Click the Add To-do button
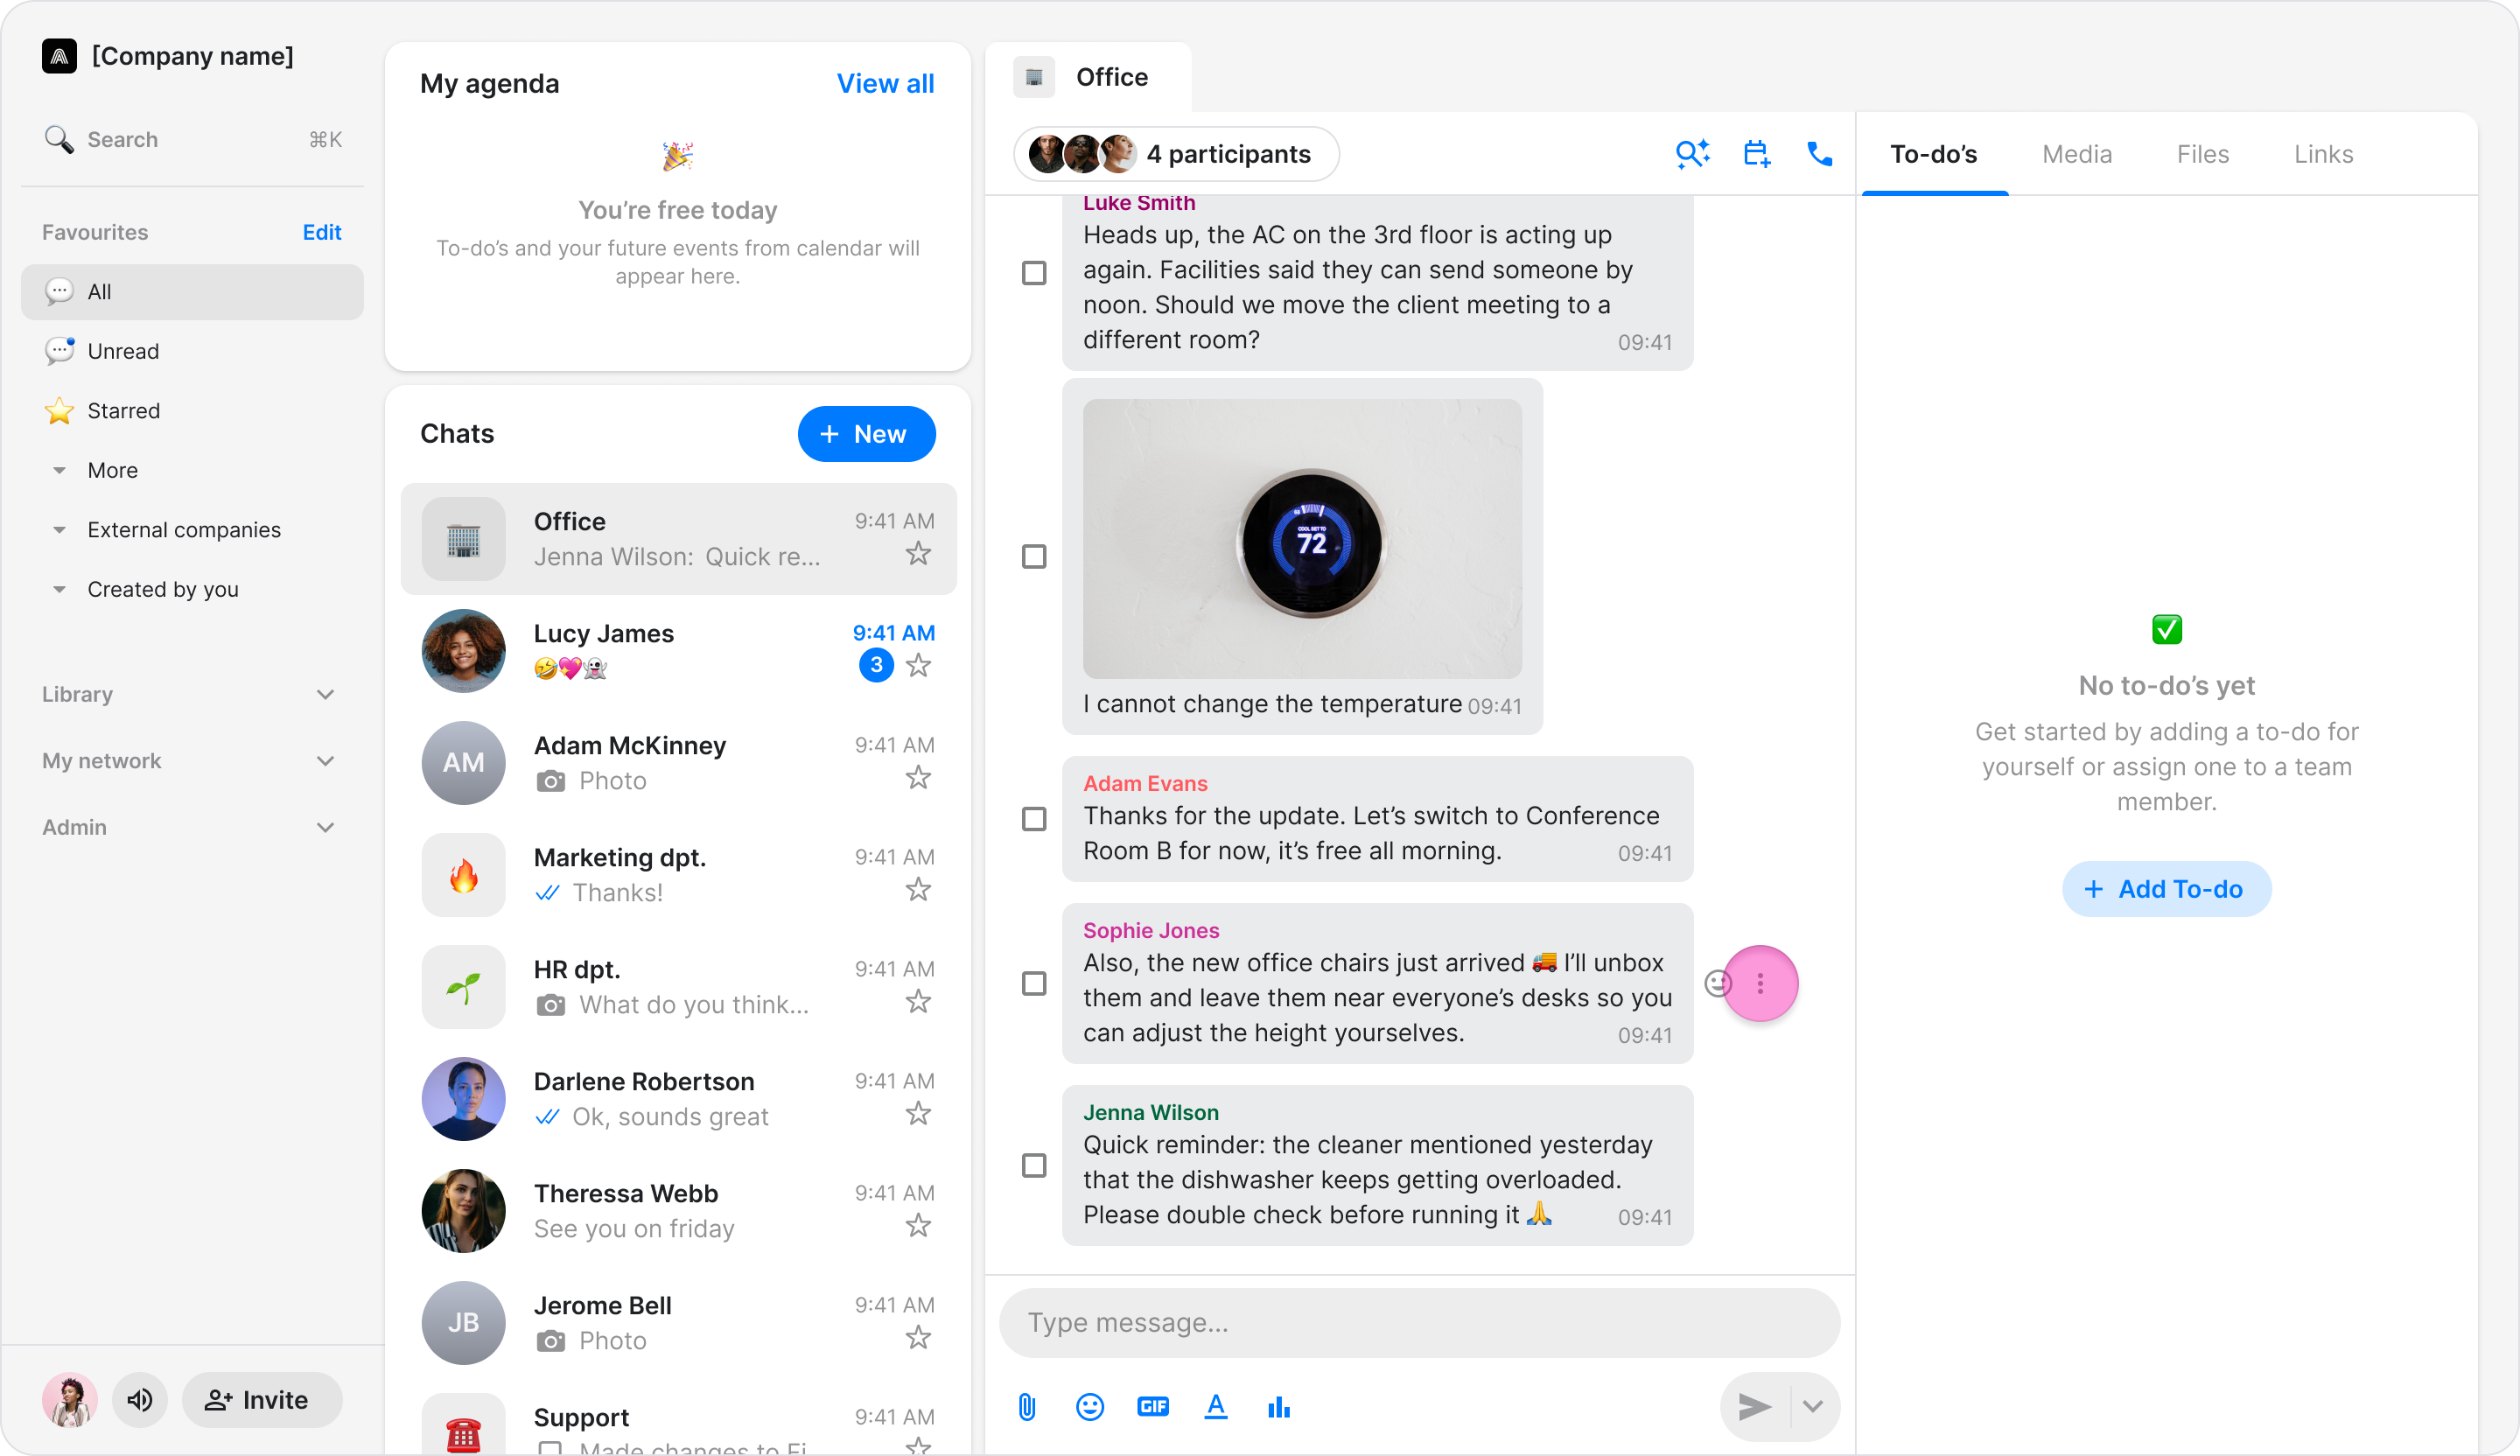Image resolution: width=2520 pixels, height=1456 pixels. (x=2166, y=889)
